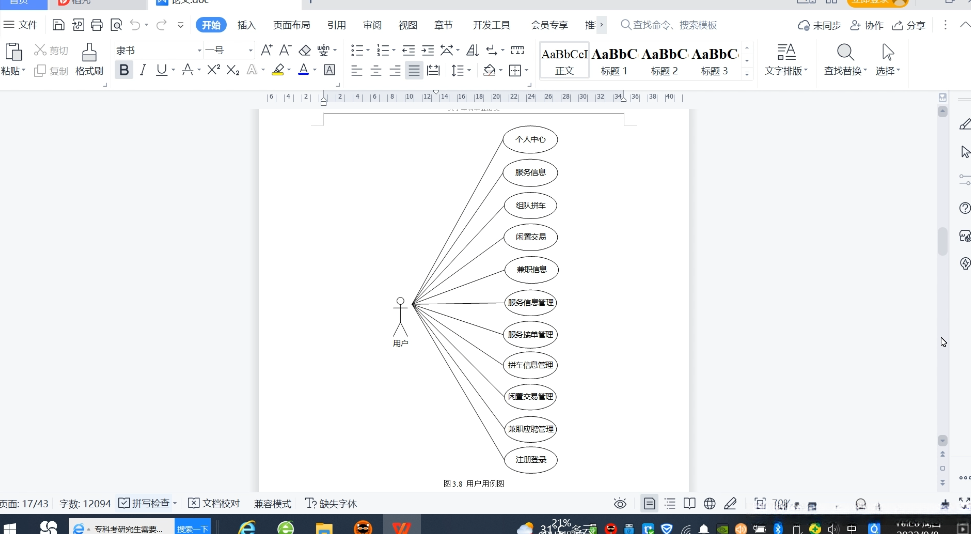Image resolution: width=971 pixels, height=534 pixels.
Task: Switch to outline view icon in status bar
Action: coord(669,504)
